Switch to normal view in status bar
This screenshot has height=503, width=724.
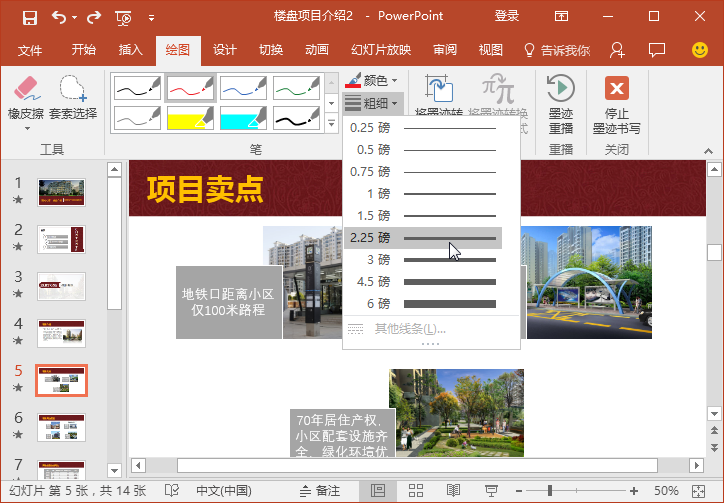(378, 491)
